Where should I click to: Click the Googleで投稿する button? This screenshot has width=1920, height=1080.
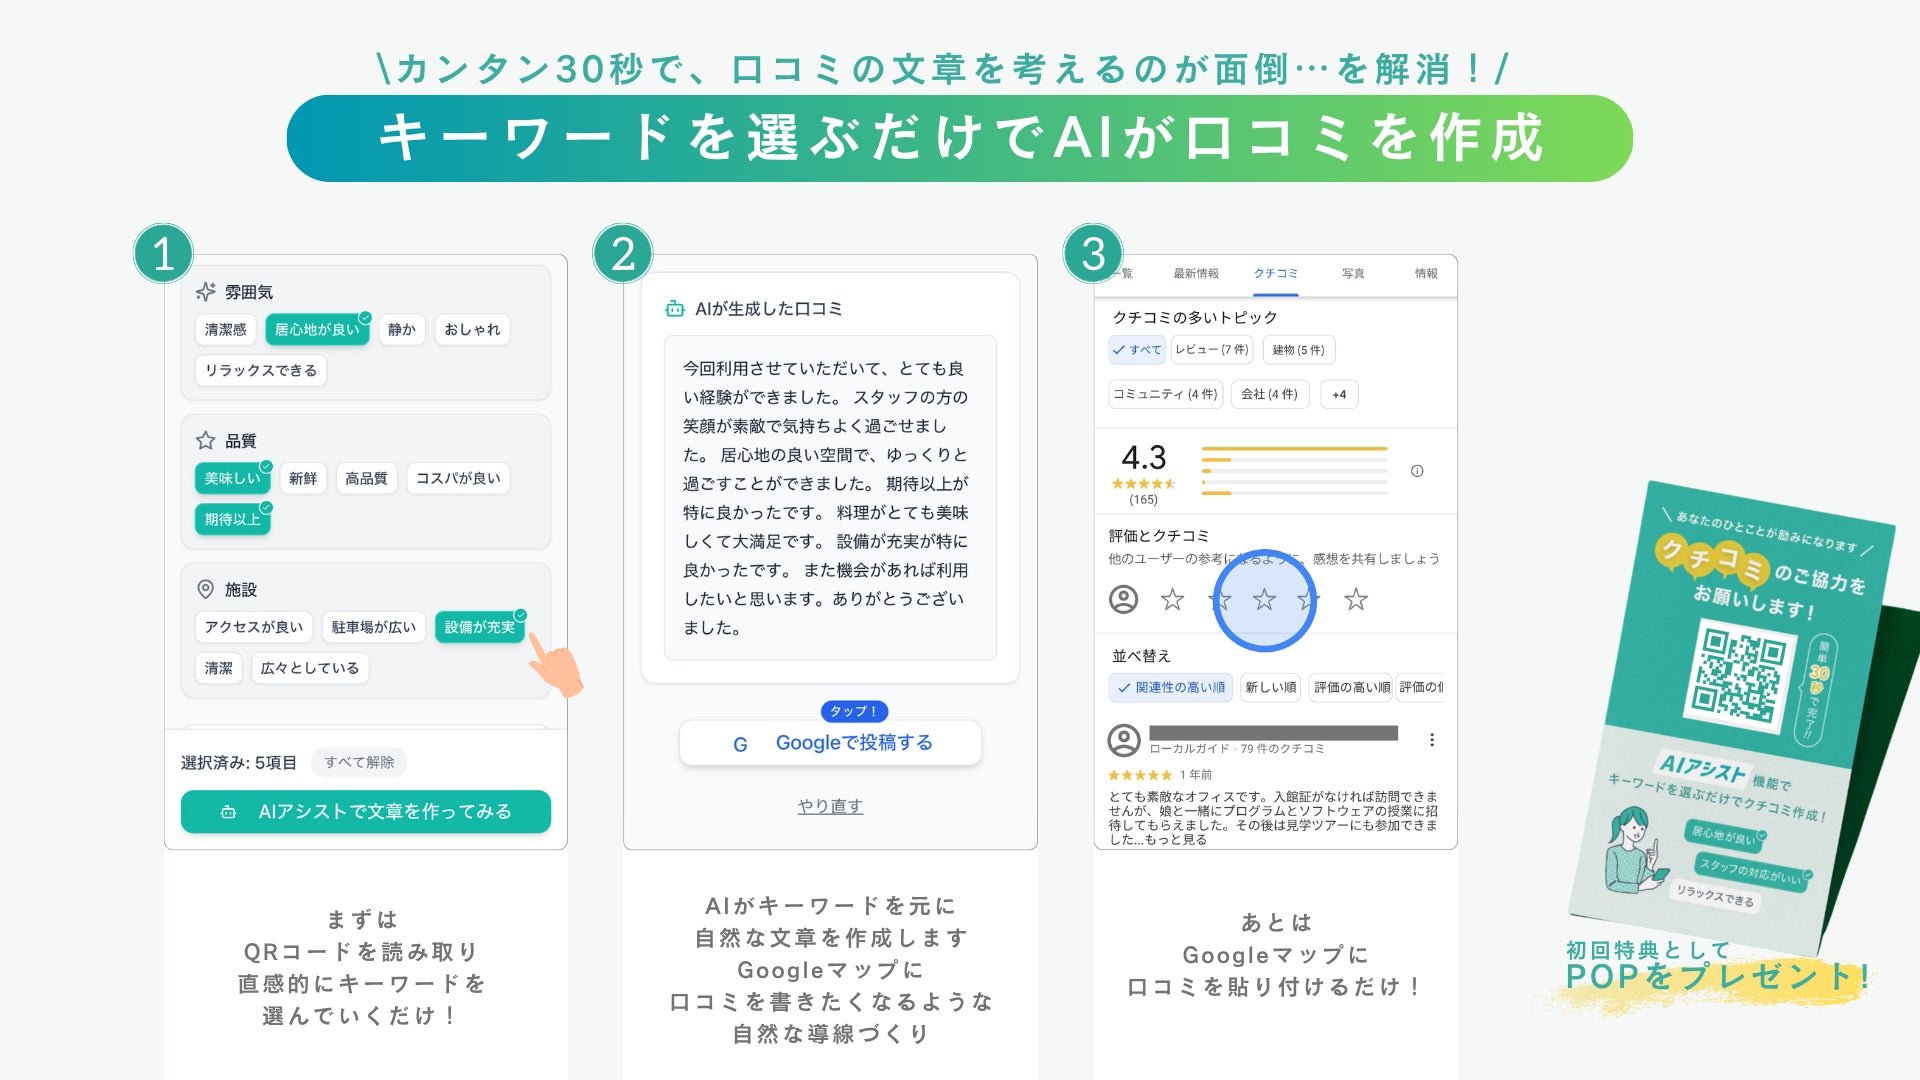[830, 743]
